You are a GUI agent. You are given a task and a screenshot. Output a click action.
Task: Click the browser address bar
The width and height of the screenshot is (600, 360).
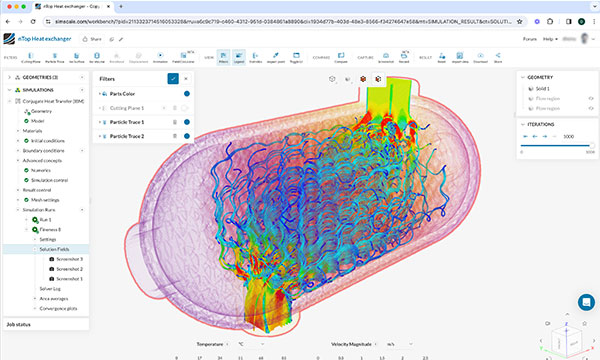(x=283, y=22)
